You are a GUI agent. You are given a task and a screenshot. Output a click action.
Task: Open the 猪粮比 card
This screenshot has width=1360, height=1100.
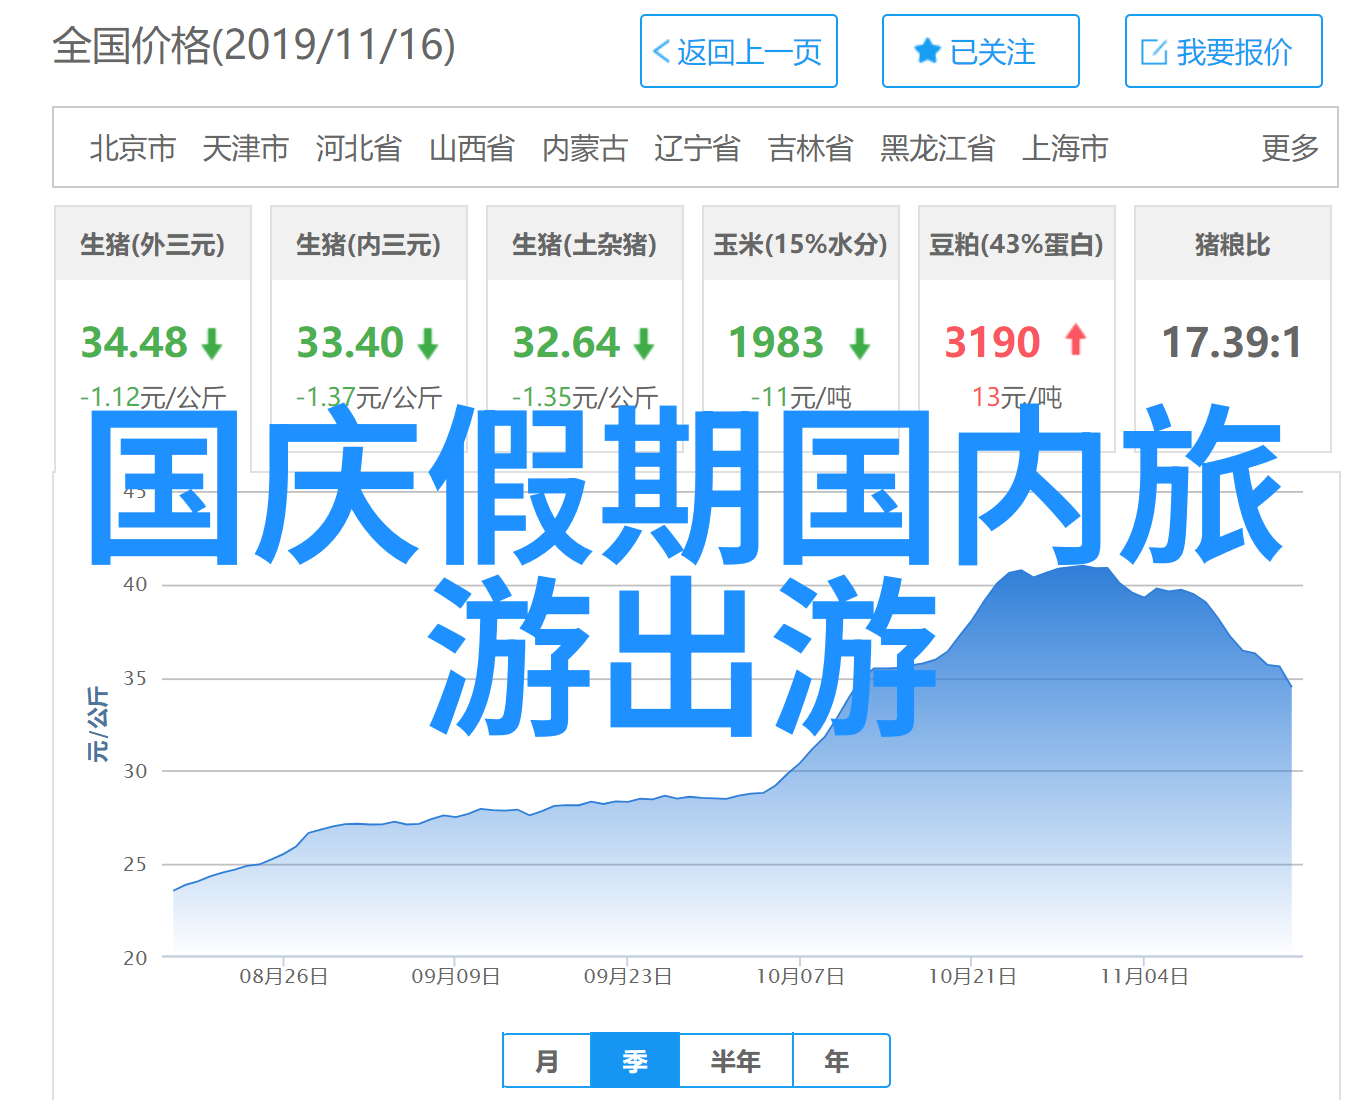click(x=1232, y=245)
